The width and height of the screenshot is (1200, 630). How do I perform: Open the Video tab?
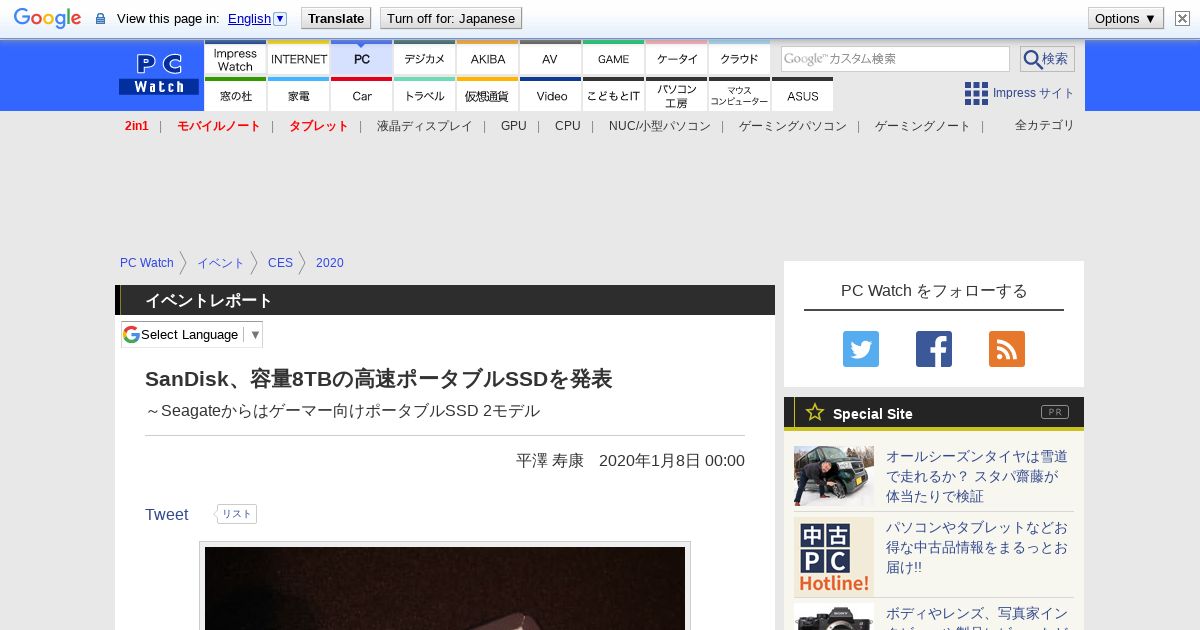point(551,95)
